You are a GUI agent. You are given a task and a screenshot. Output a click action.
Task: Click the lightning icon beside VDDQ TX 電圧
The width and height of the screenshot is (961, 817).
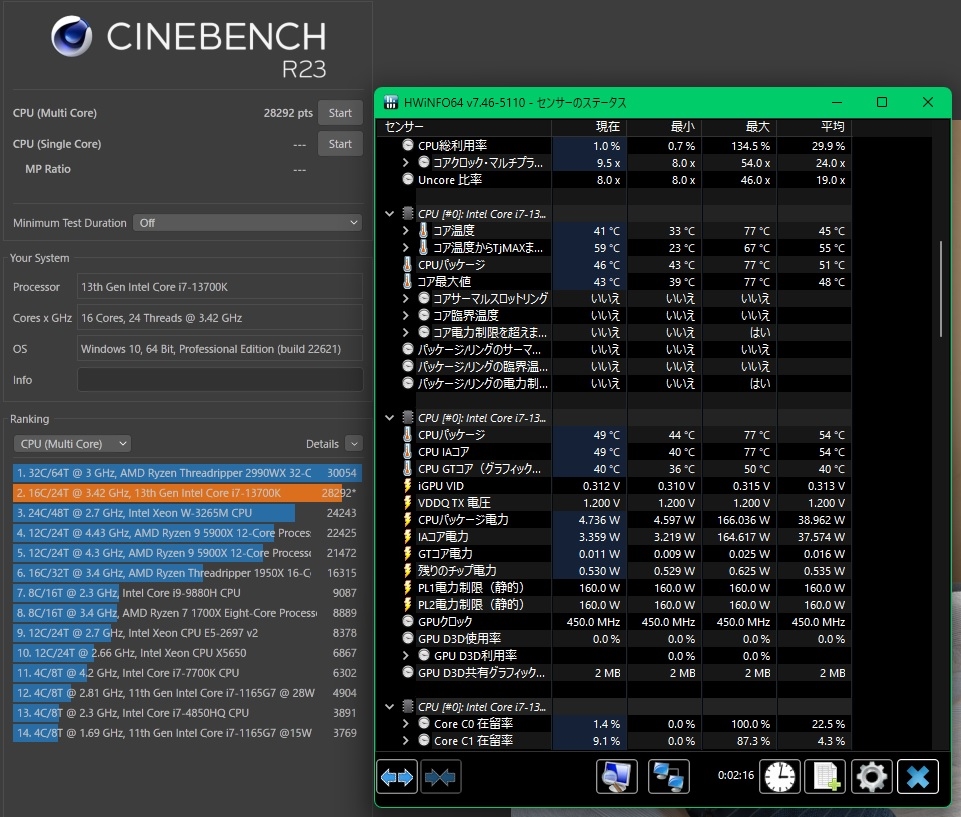(408, 503)
